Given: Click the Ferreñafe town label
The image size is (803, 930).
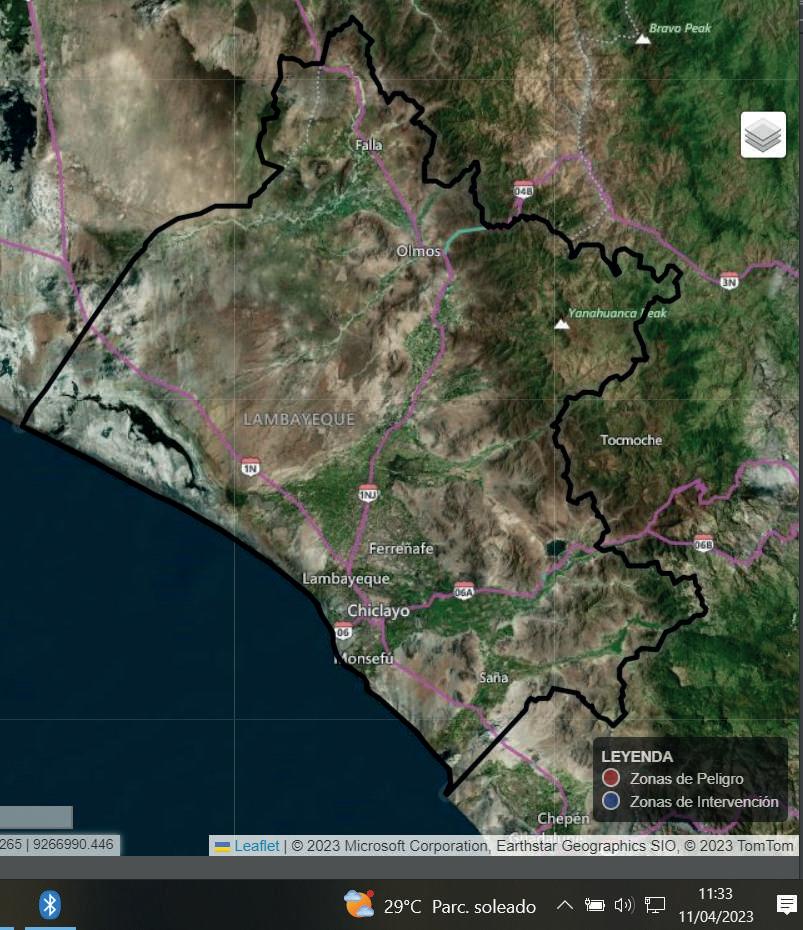Looking at the screenshot, I should (x=401, y=549).
